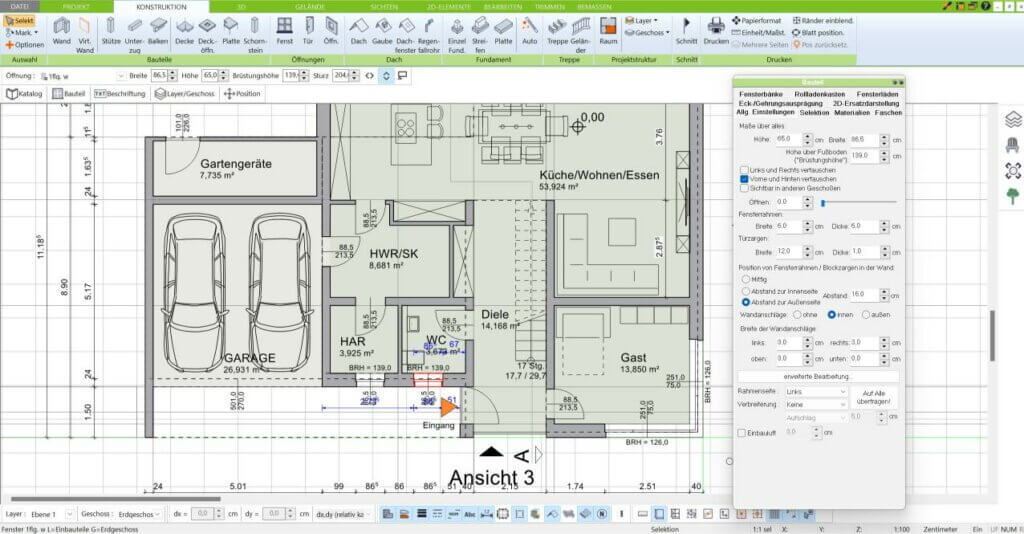Click the Drucken printer icon
The image size is (1024, 534).
point(716,30)
